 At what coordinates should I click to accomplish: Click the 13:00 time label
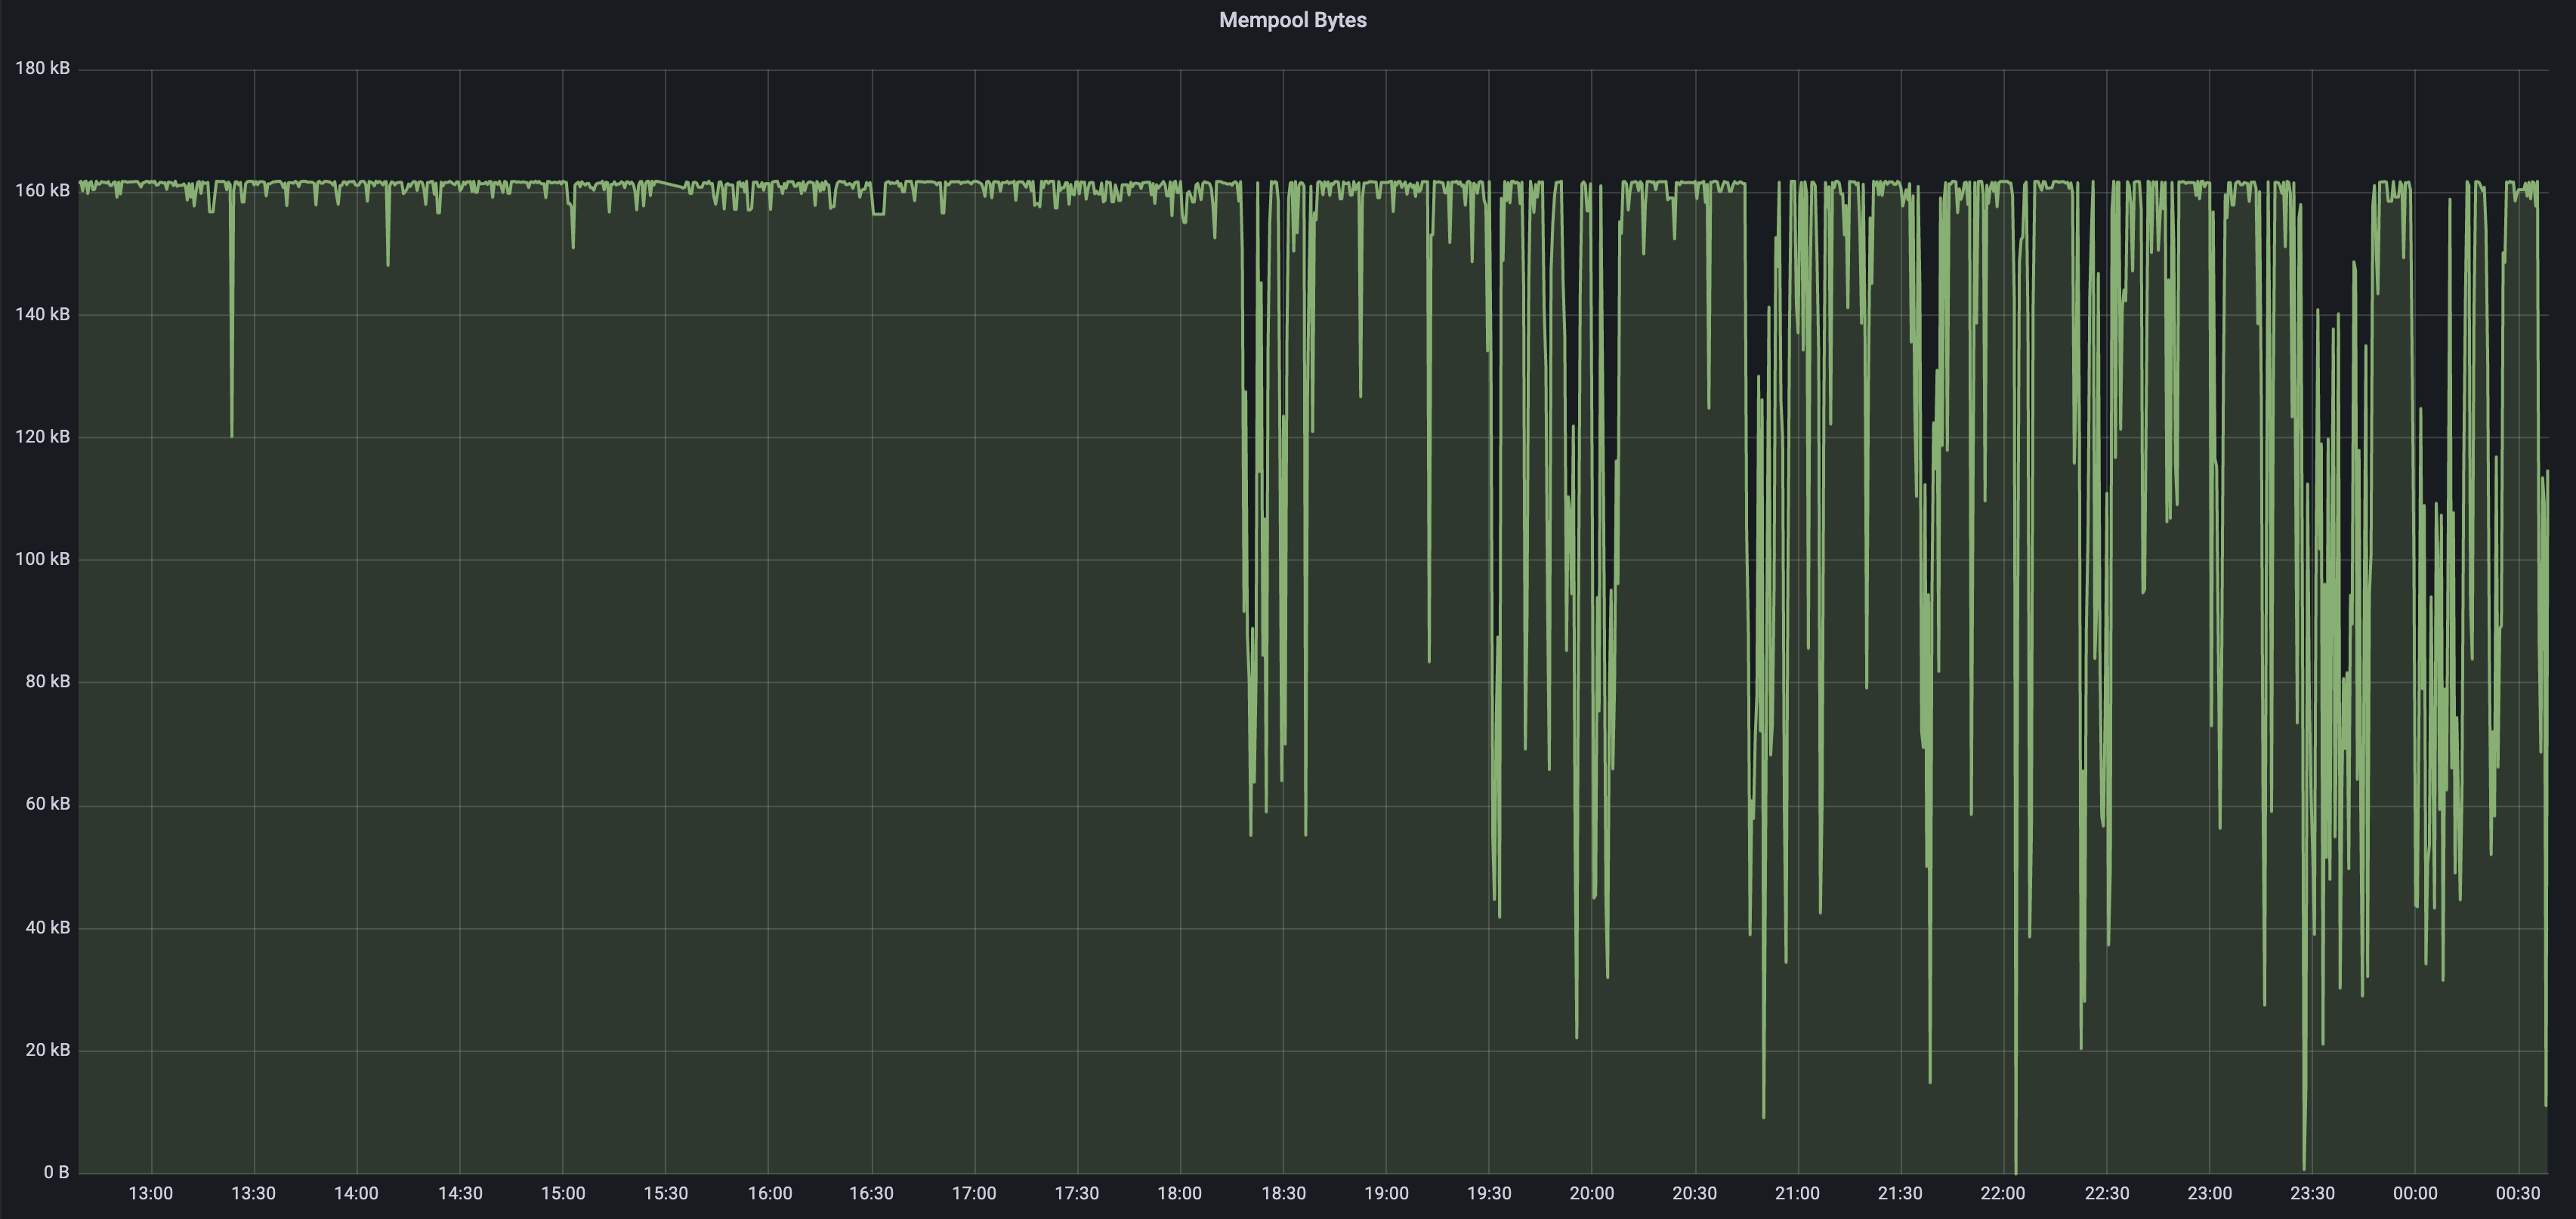pos(152,1193)
